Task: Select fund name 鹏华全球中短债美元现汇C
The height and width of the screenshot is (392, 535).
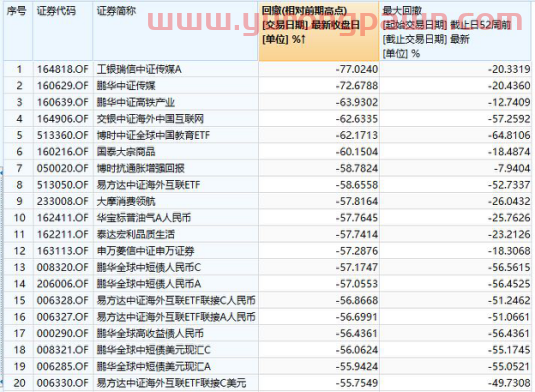Action: click(154, 350)
